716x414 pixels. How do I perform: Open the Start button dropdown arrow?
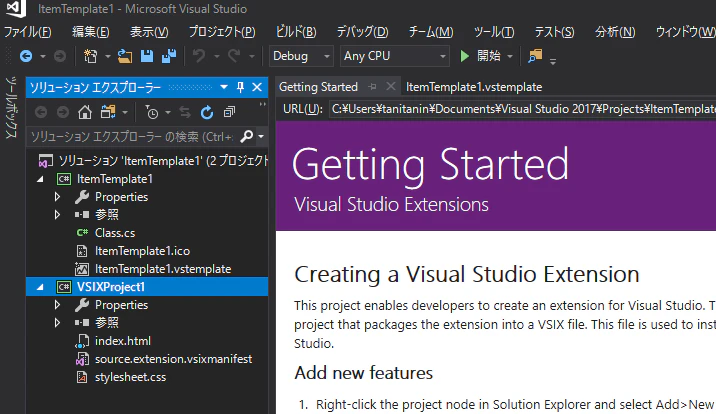510,57
